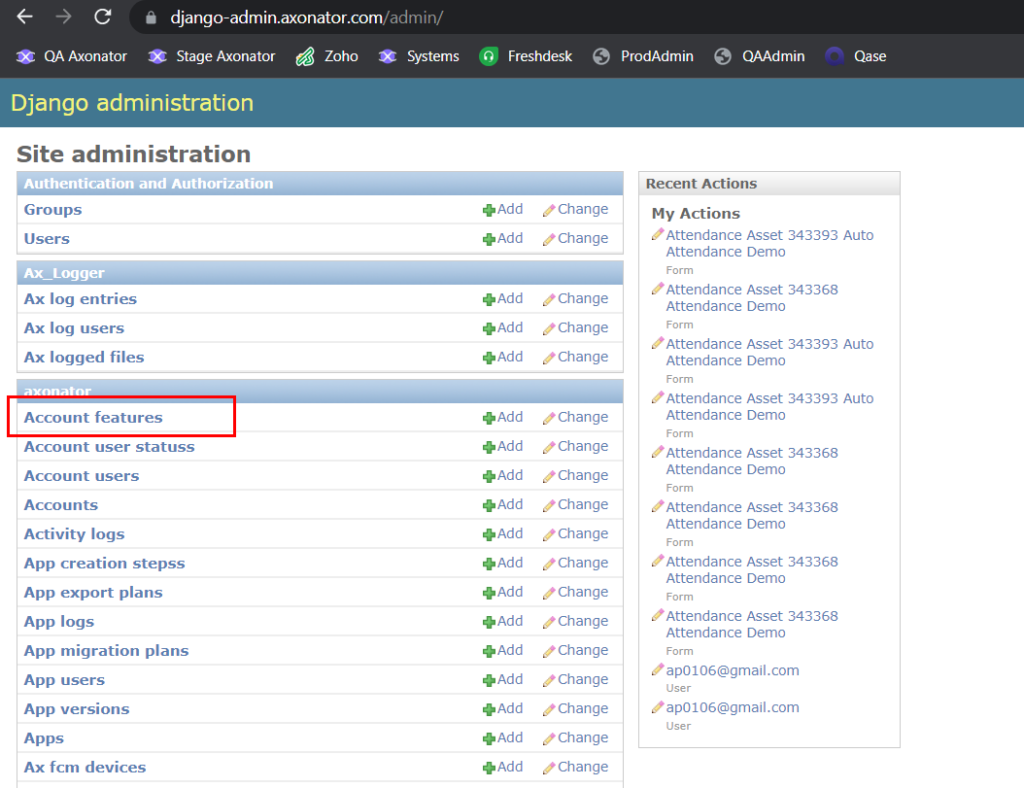Click Change for Ax log users

tap(575, 328)
